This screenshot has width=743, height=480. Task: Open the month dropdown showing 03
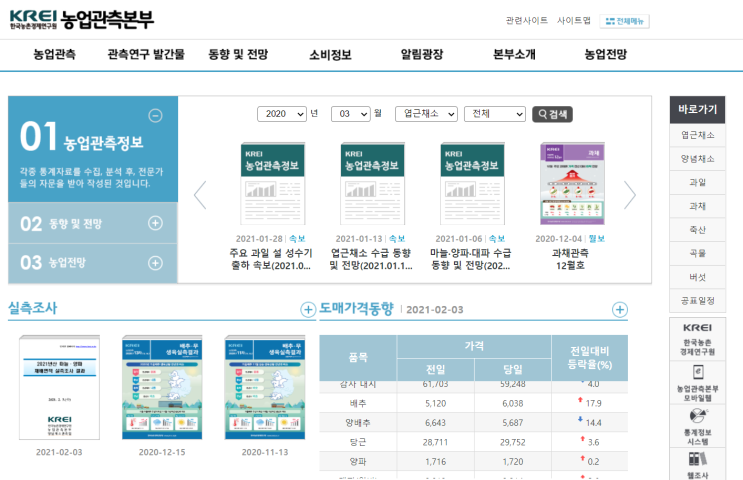click(x=351, y=114)
